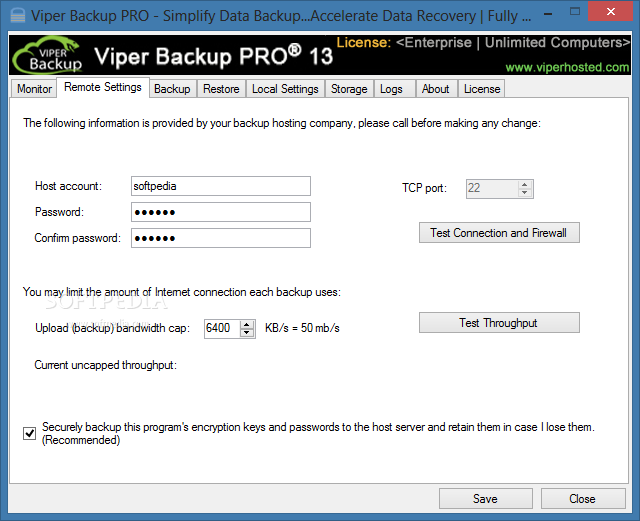Click the Confirm password field
Image resolution: width=640 pixels, height=521 pixels.
(x=221, y=238)
